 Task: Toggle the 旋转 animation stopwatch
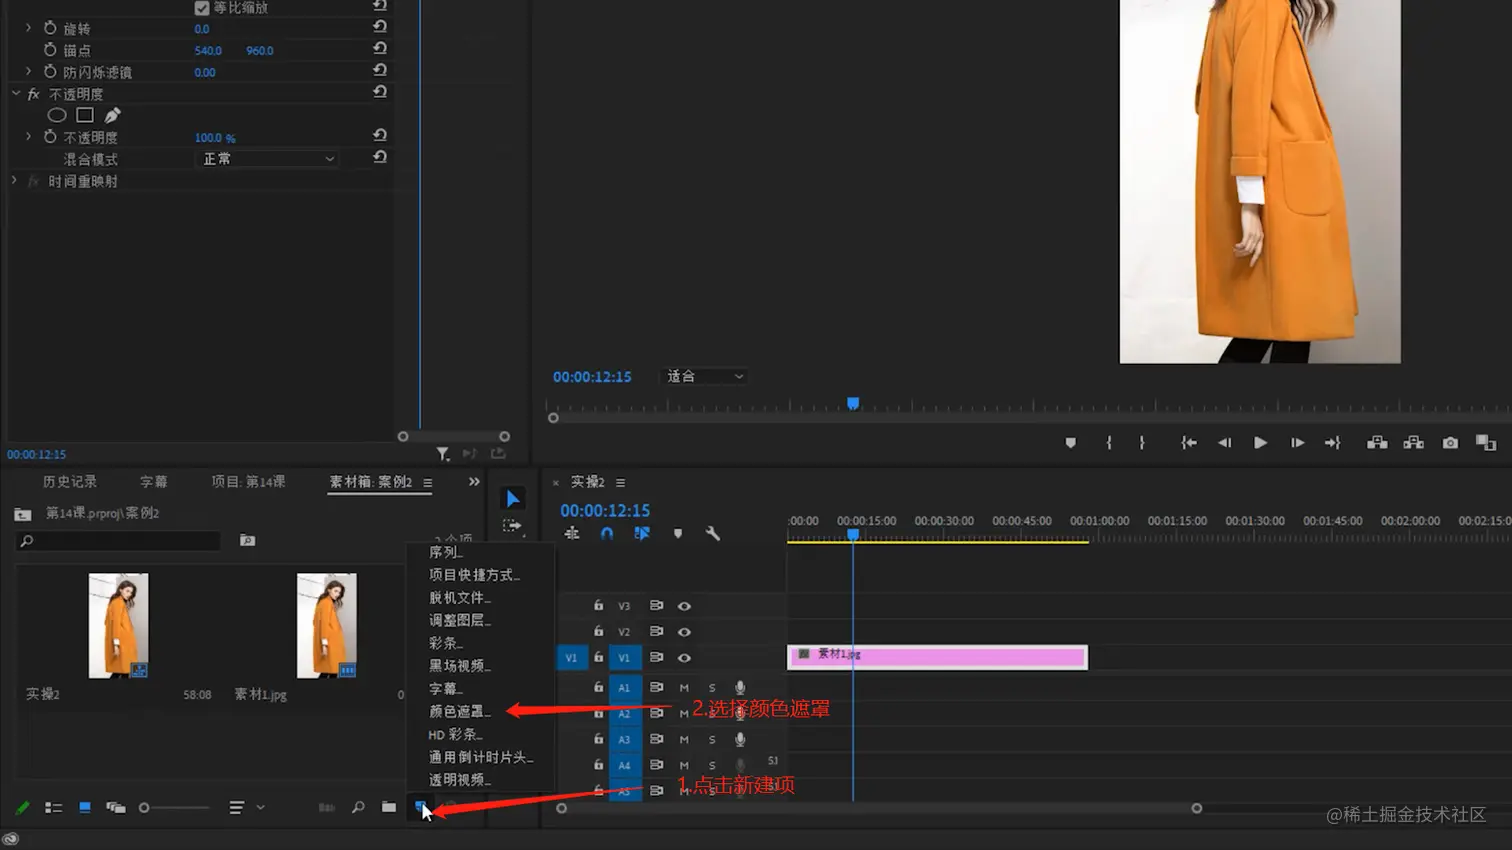point(50,28)
